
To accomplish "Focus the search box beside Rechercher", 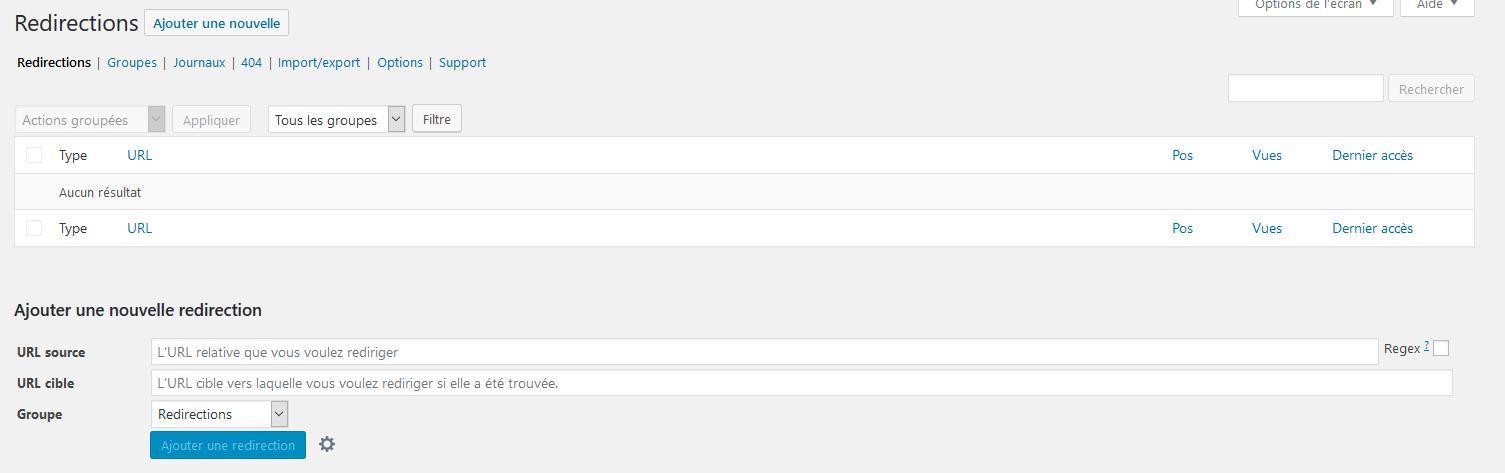I will click(1306, 88).
